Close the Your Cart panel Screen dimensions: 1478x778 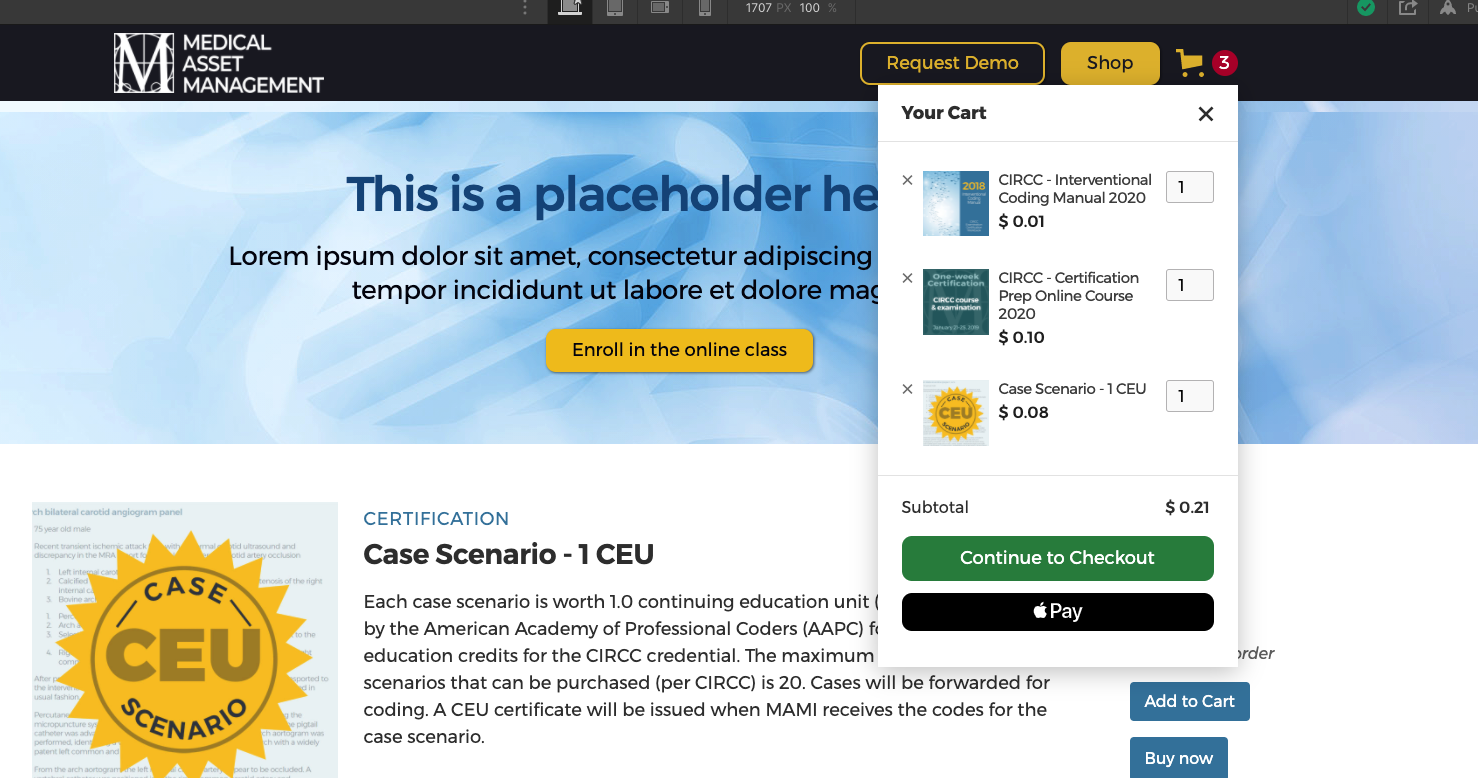1206,114
